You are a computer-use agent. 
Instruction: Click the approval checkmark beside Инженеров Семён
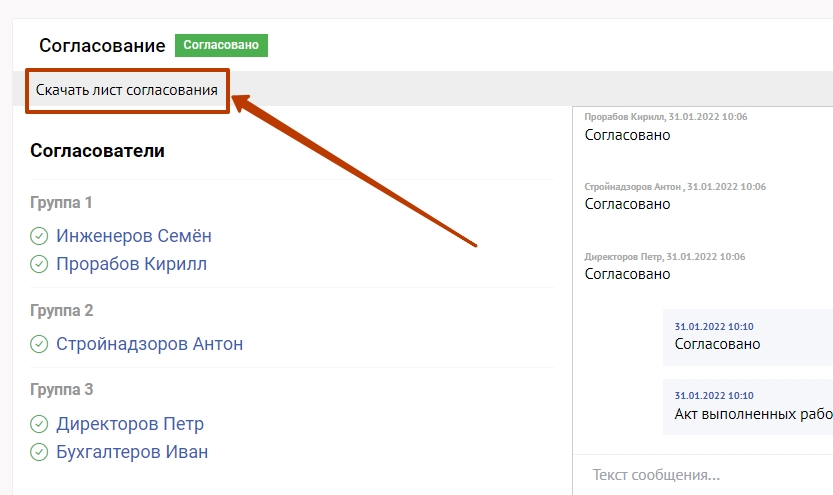39,237
